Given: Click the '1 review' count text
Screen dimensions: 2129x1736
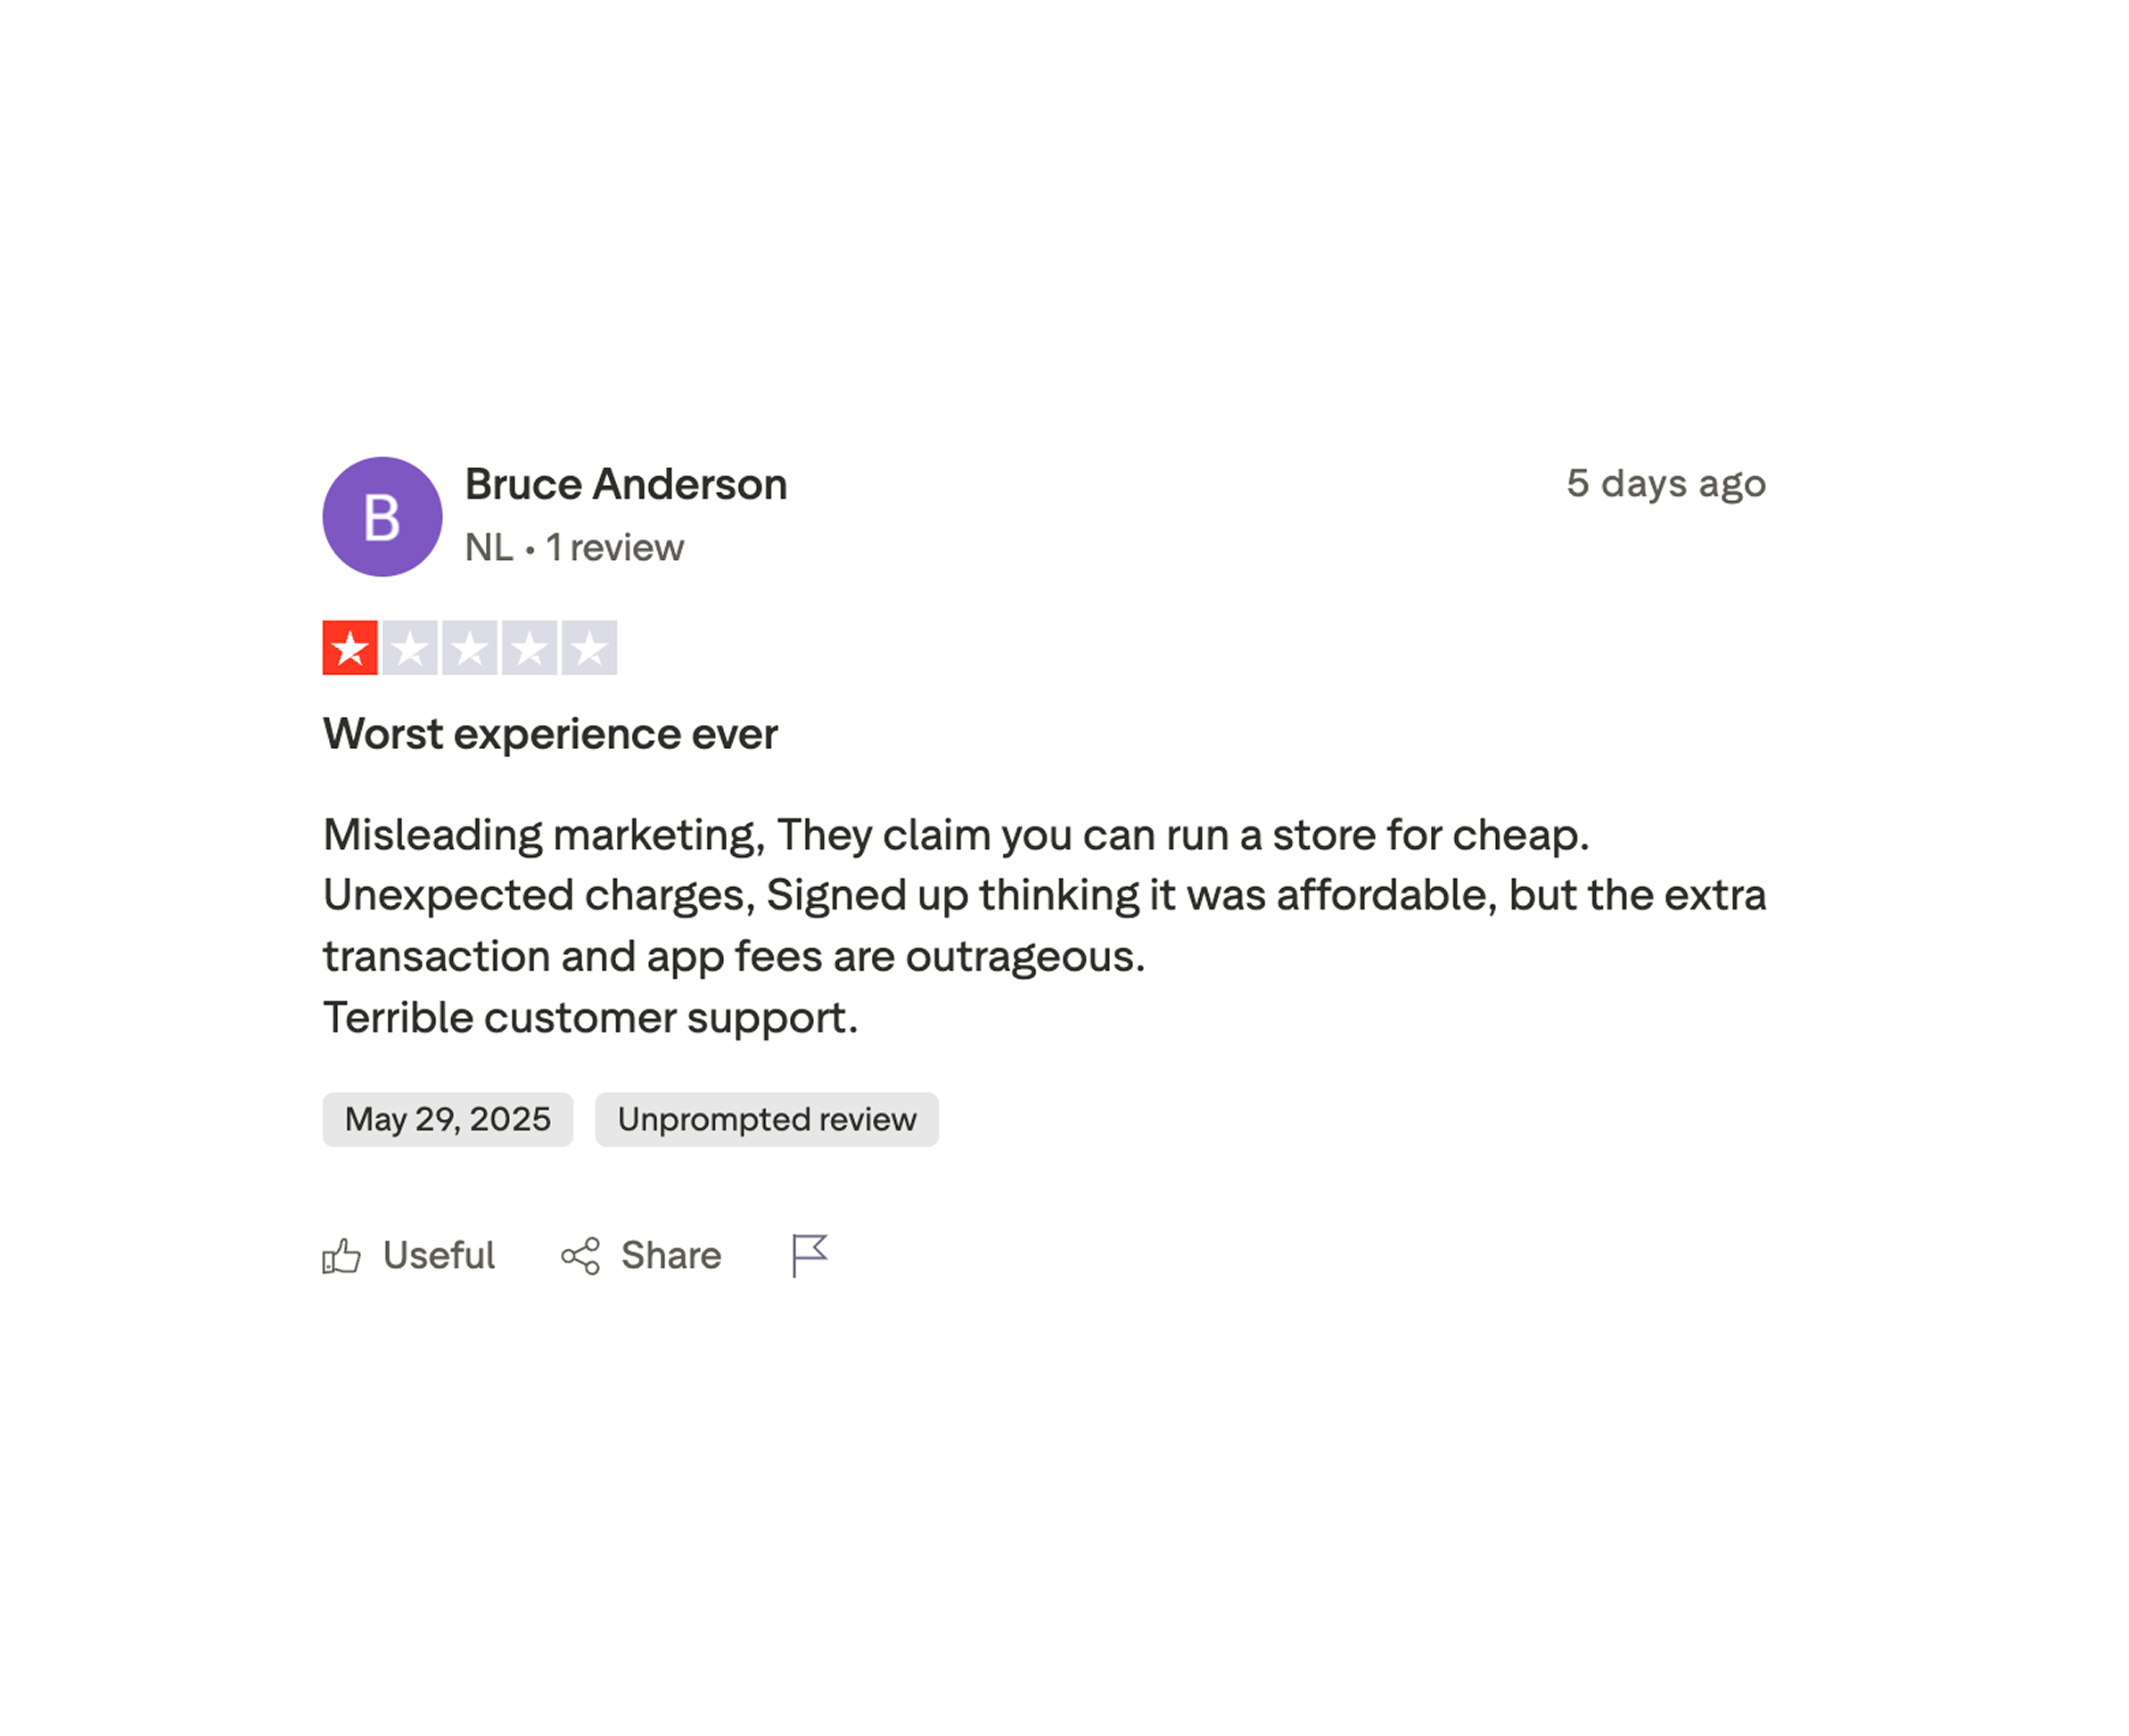Looking at the screenshot, I should click(x=614, y=548).
